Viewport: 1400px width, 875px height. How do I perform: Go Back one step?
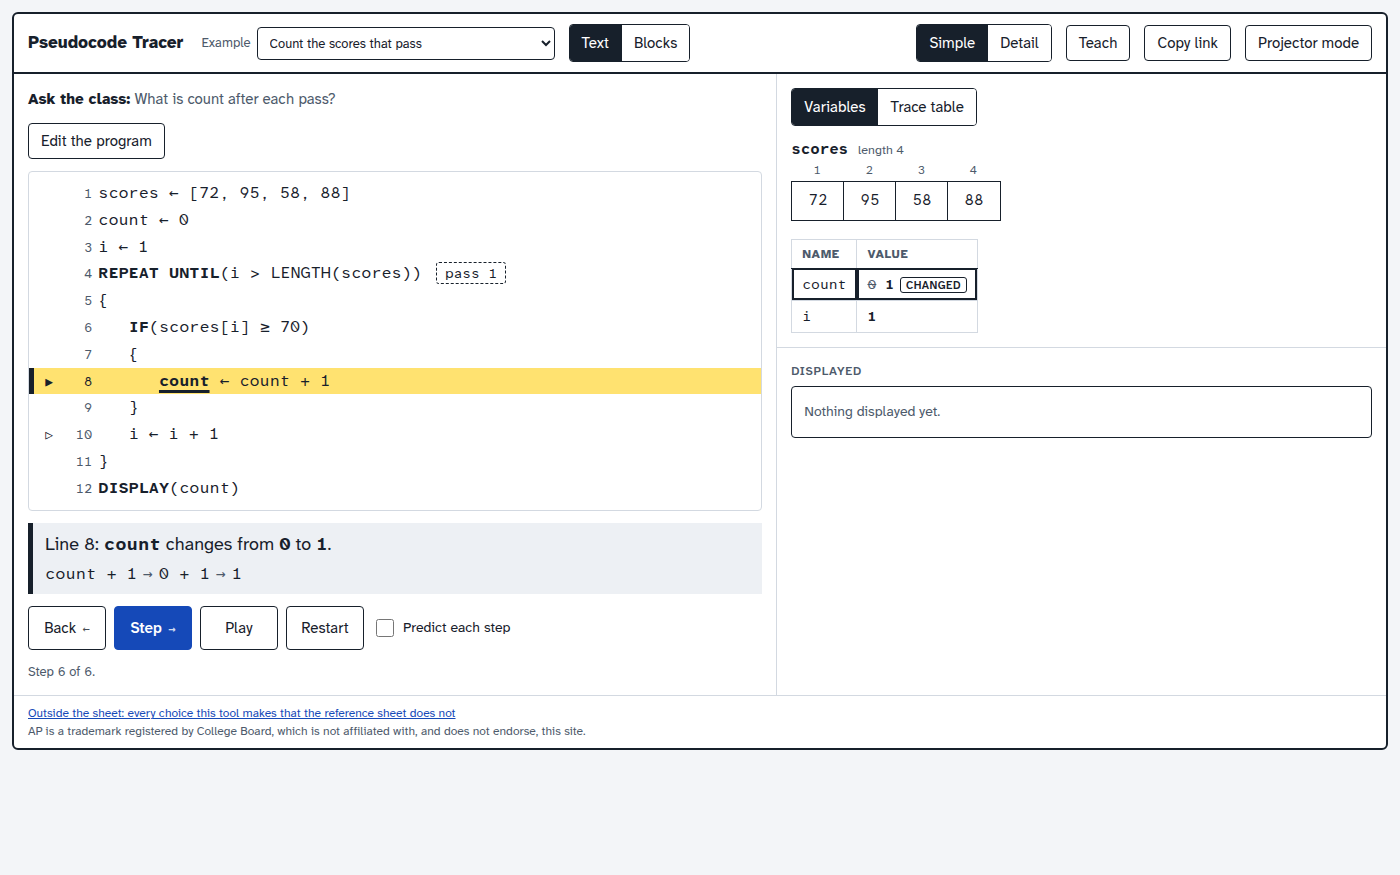coord(67,628)
